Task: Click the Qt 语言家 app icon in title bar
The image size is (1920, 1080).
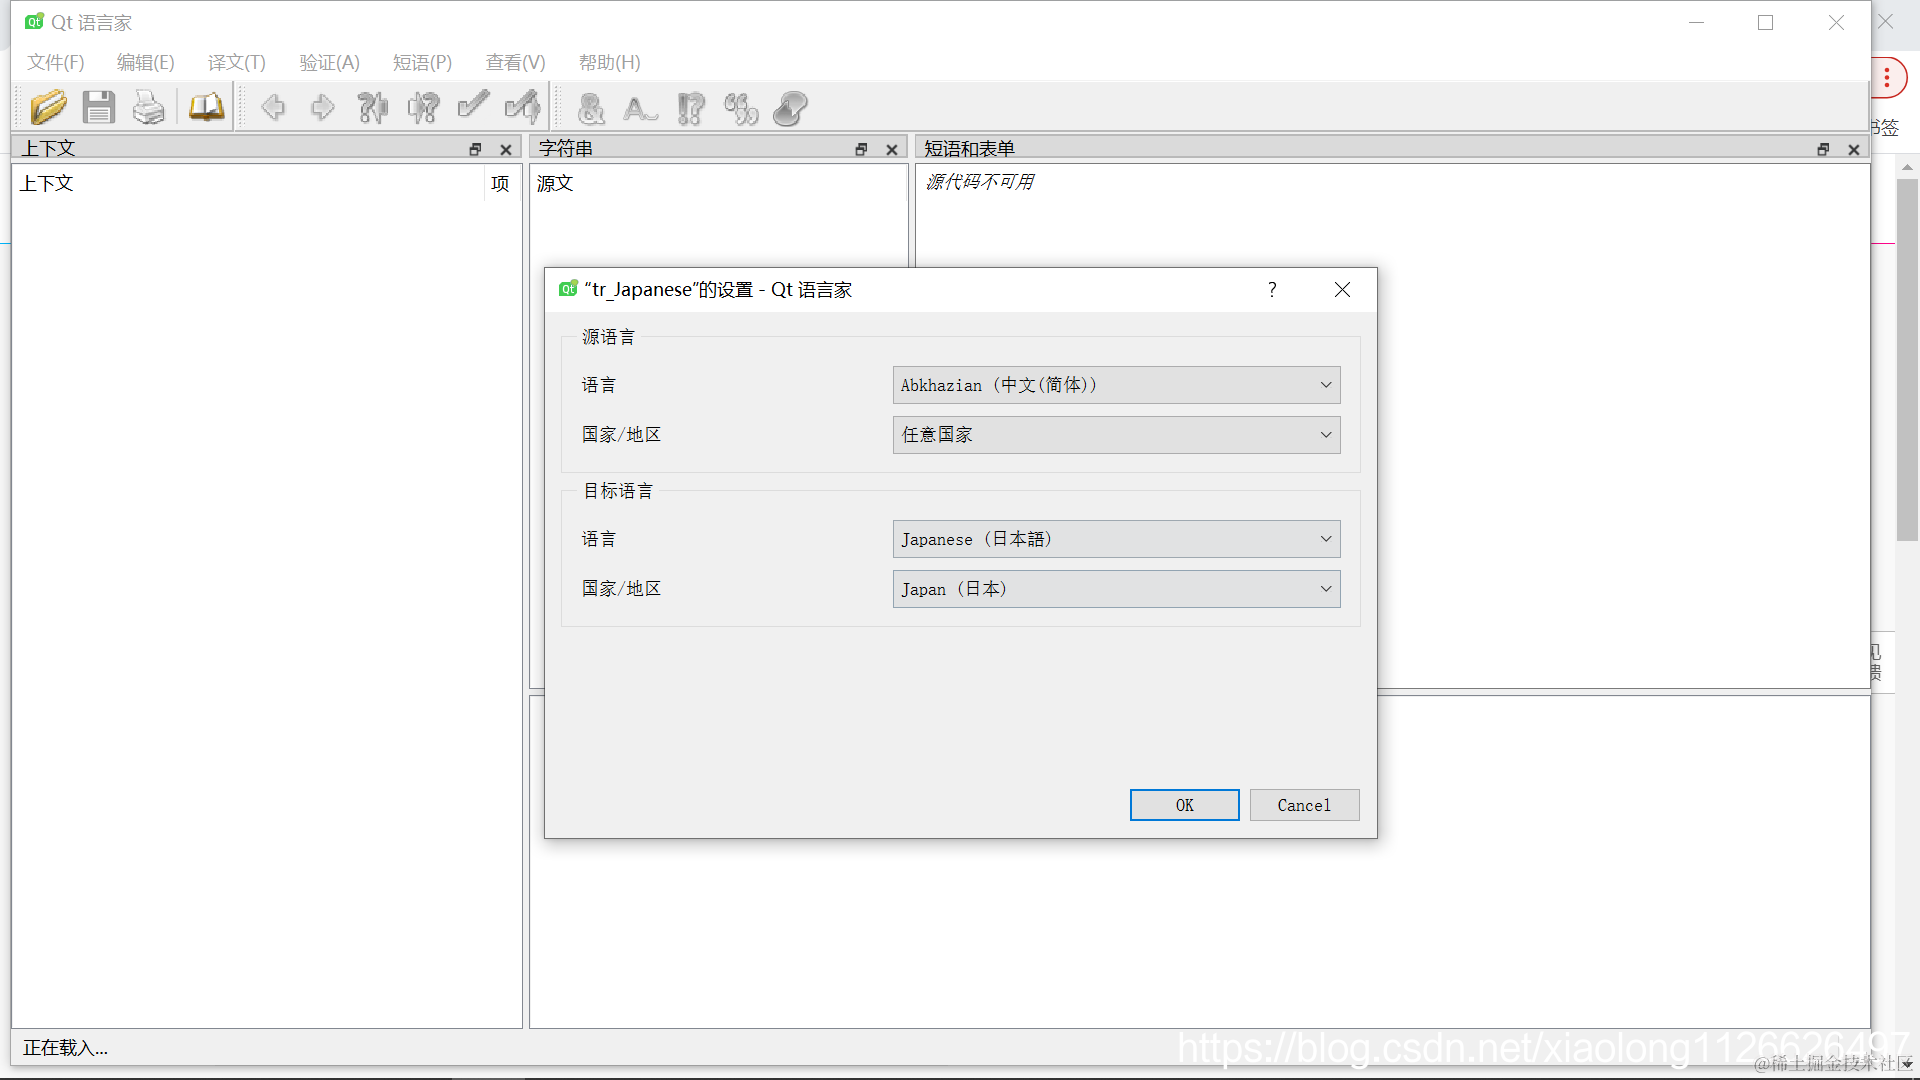Action: point(35,22)
